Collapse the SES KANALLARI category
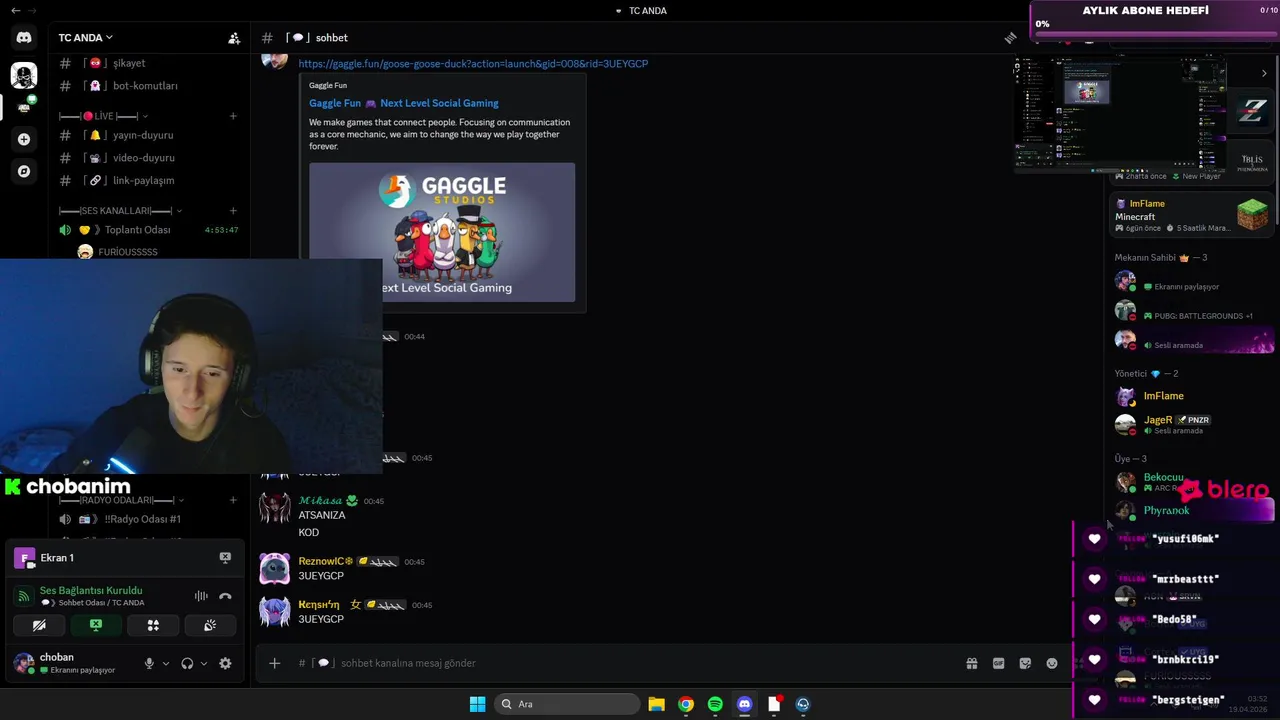Viewport: 1280px width, 720px height. click(x=120, y=211)
